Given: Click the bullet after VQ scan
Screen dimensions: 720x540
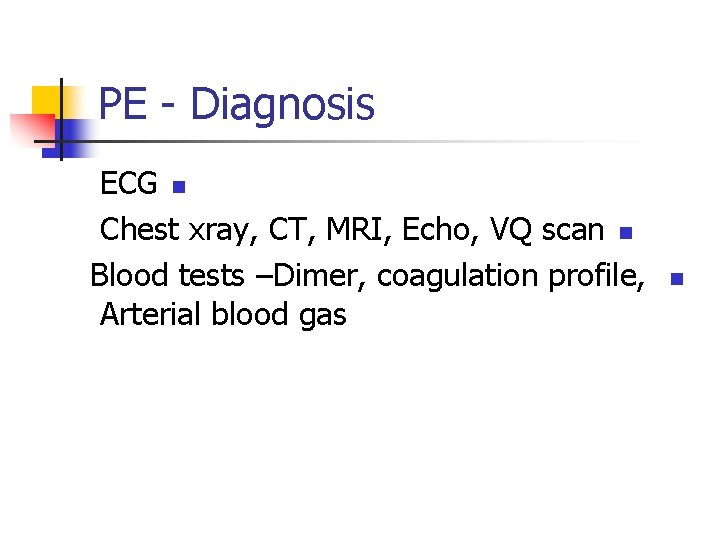Looking at the screenshot, I should tap(624, 234).
